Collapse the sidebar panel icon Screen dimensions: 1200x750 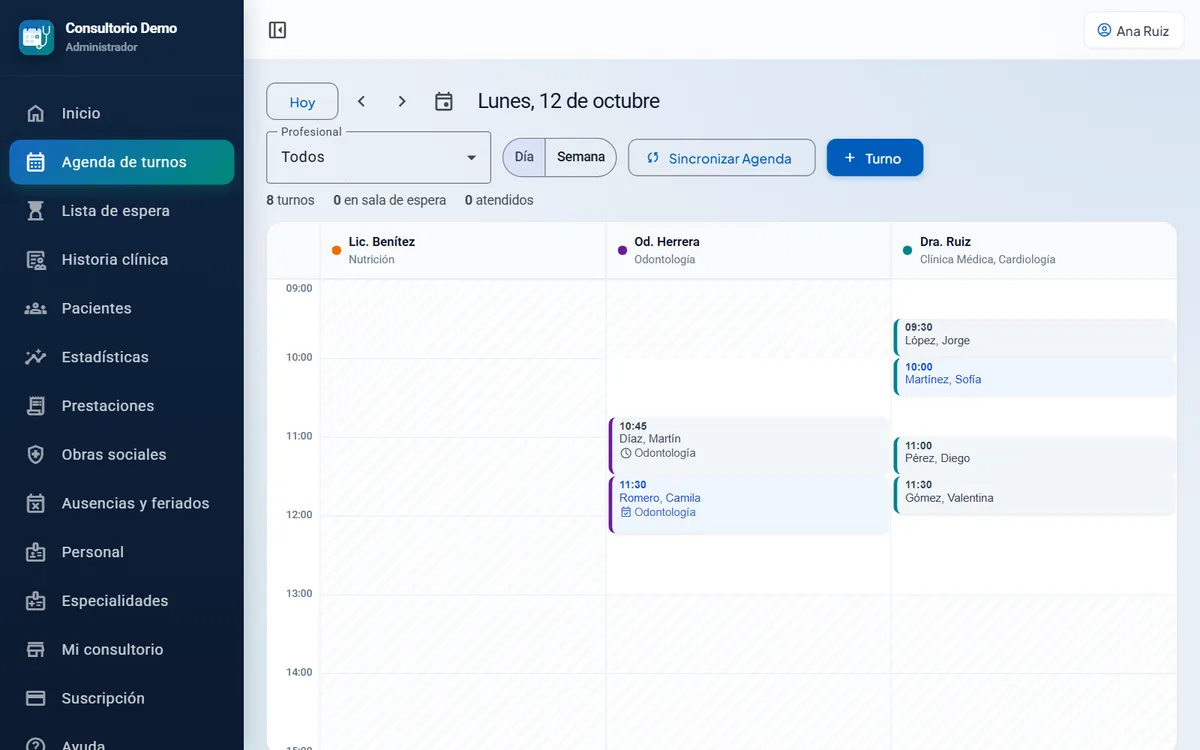(x=278, y=30)
